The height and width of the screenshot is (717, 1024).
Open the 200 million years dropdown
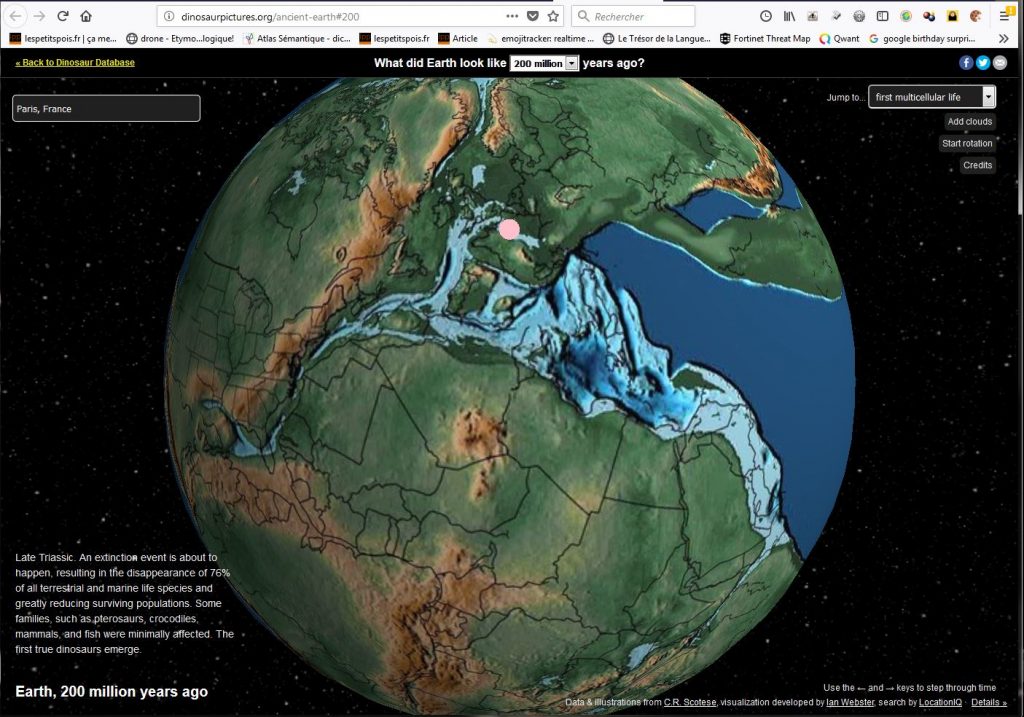(544, 63)
